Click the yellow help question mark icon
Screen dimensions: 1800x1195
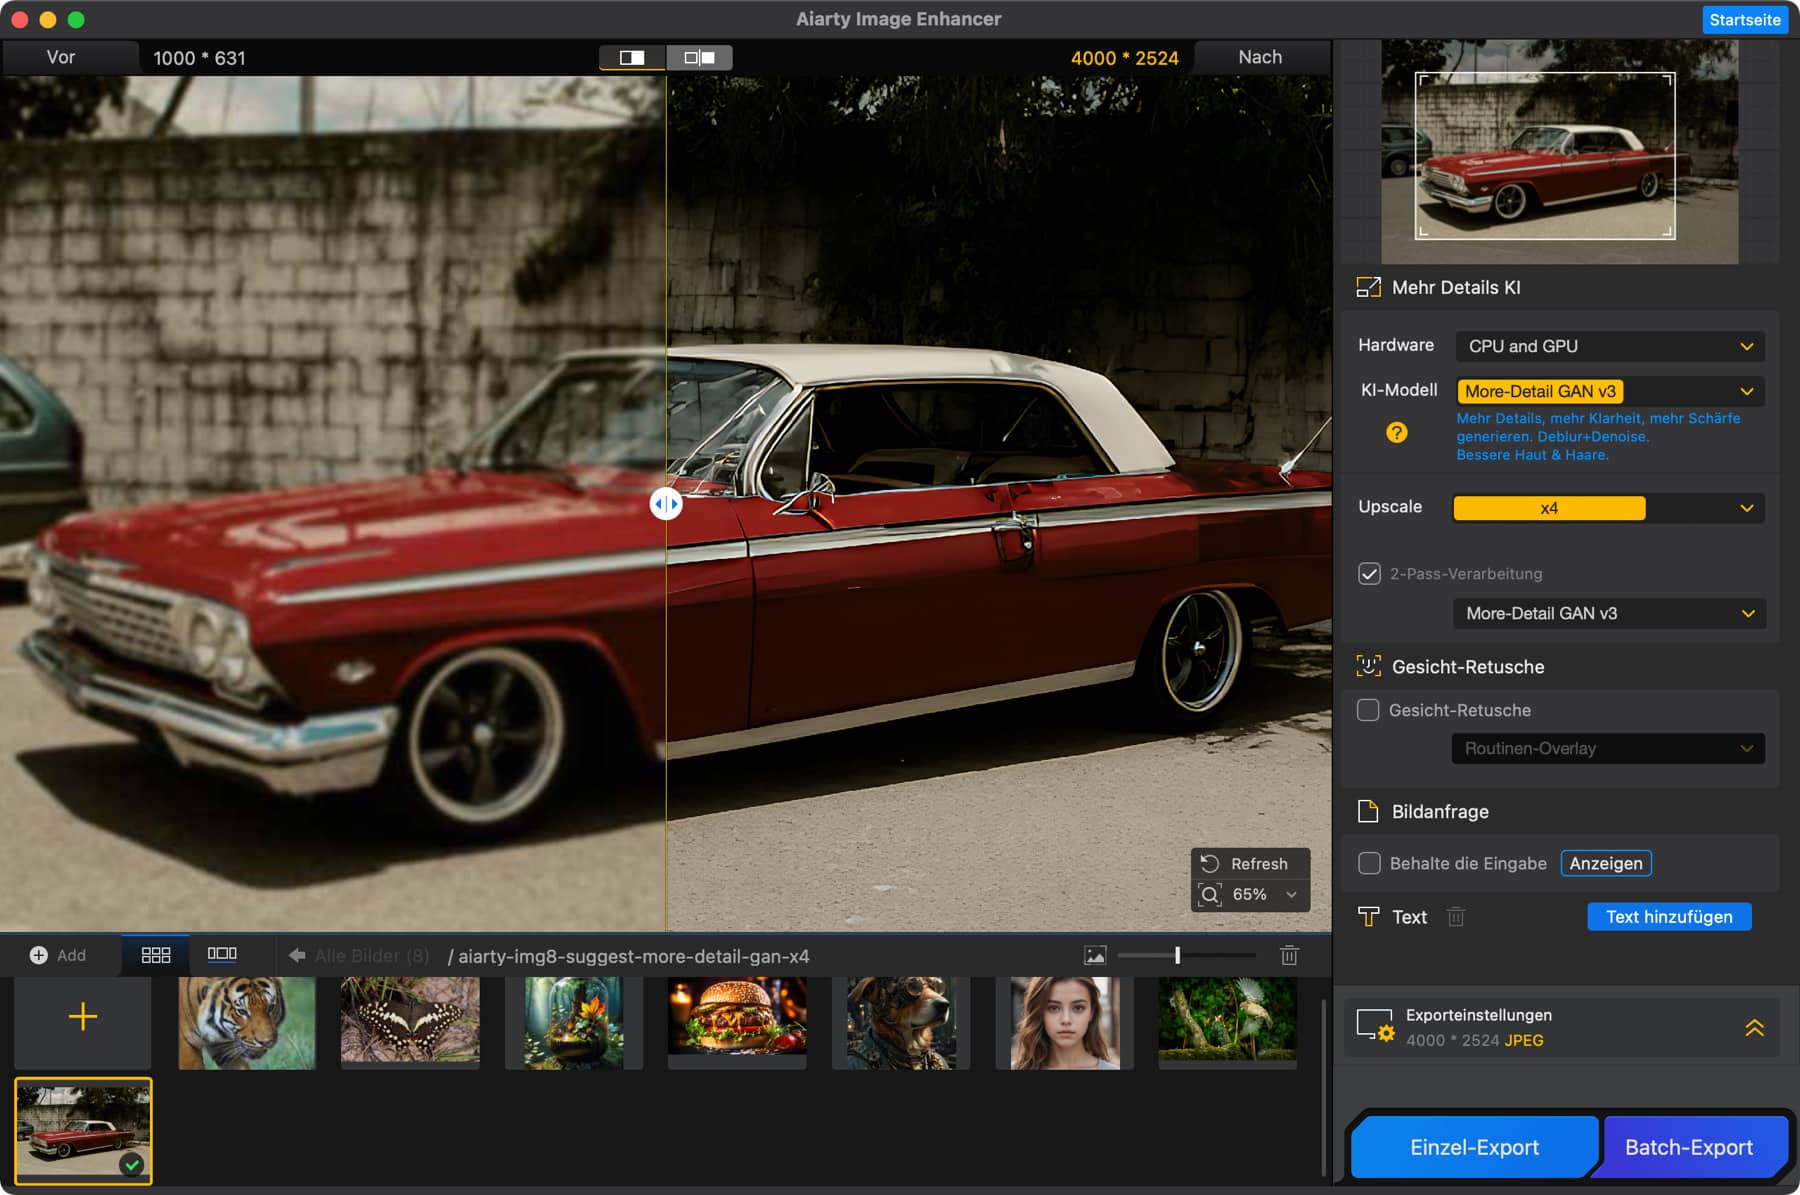[x=1396, y=433]
